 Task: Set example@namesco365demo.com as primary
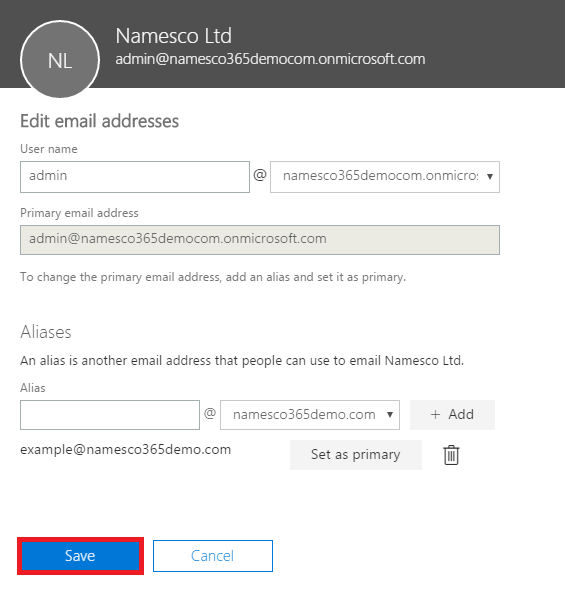coord(356,455)
